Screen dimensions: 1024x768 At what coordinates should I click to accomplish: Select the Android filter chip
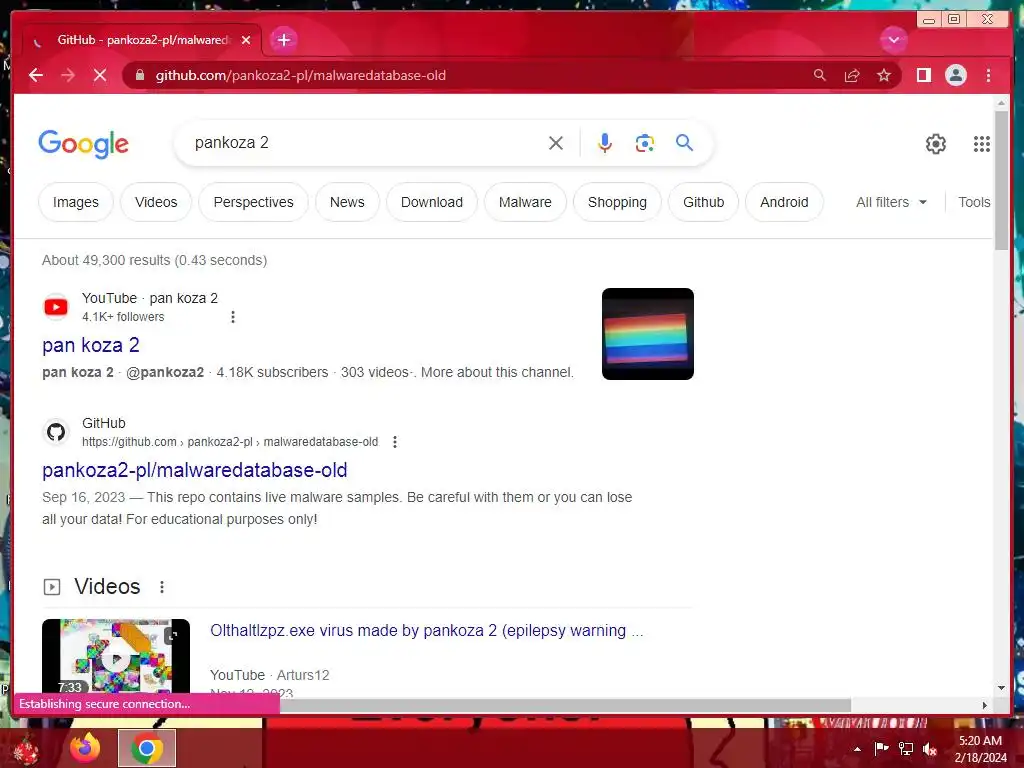tap(784, 202)
